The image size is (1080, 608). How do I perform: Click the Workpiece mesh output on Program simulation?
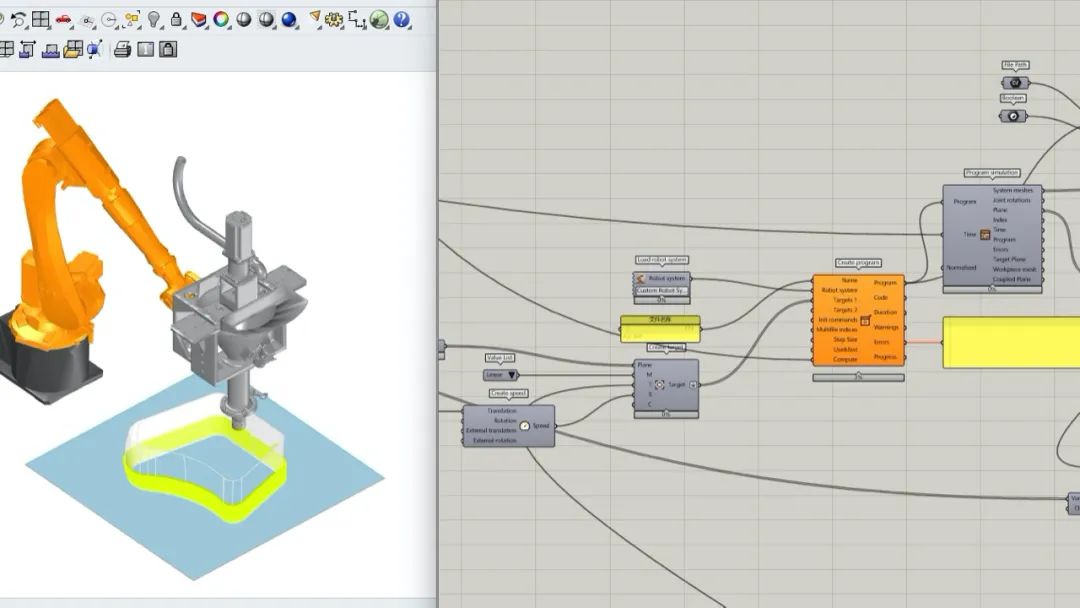point(1014,269)
